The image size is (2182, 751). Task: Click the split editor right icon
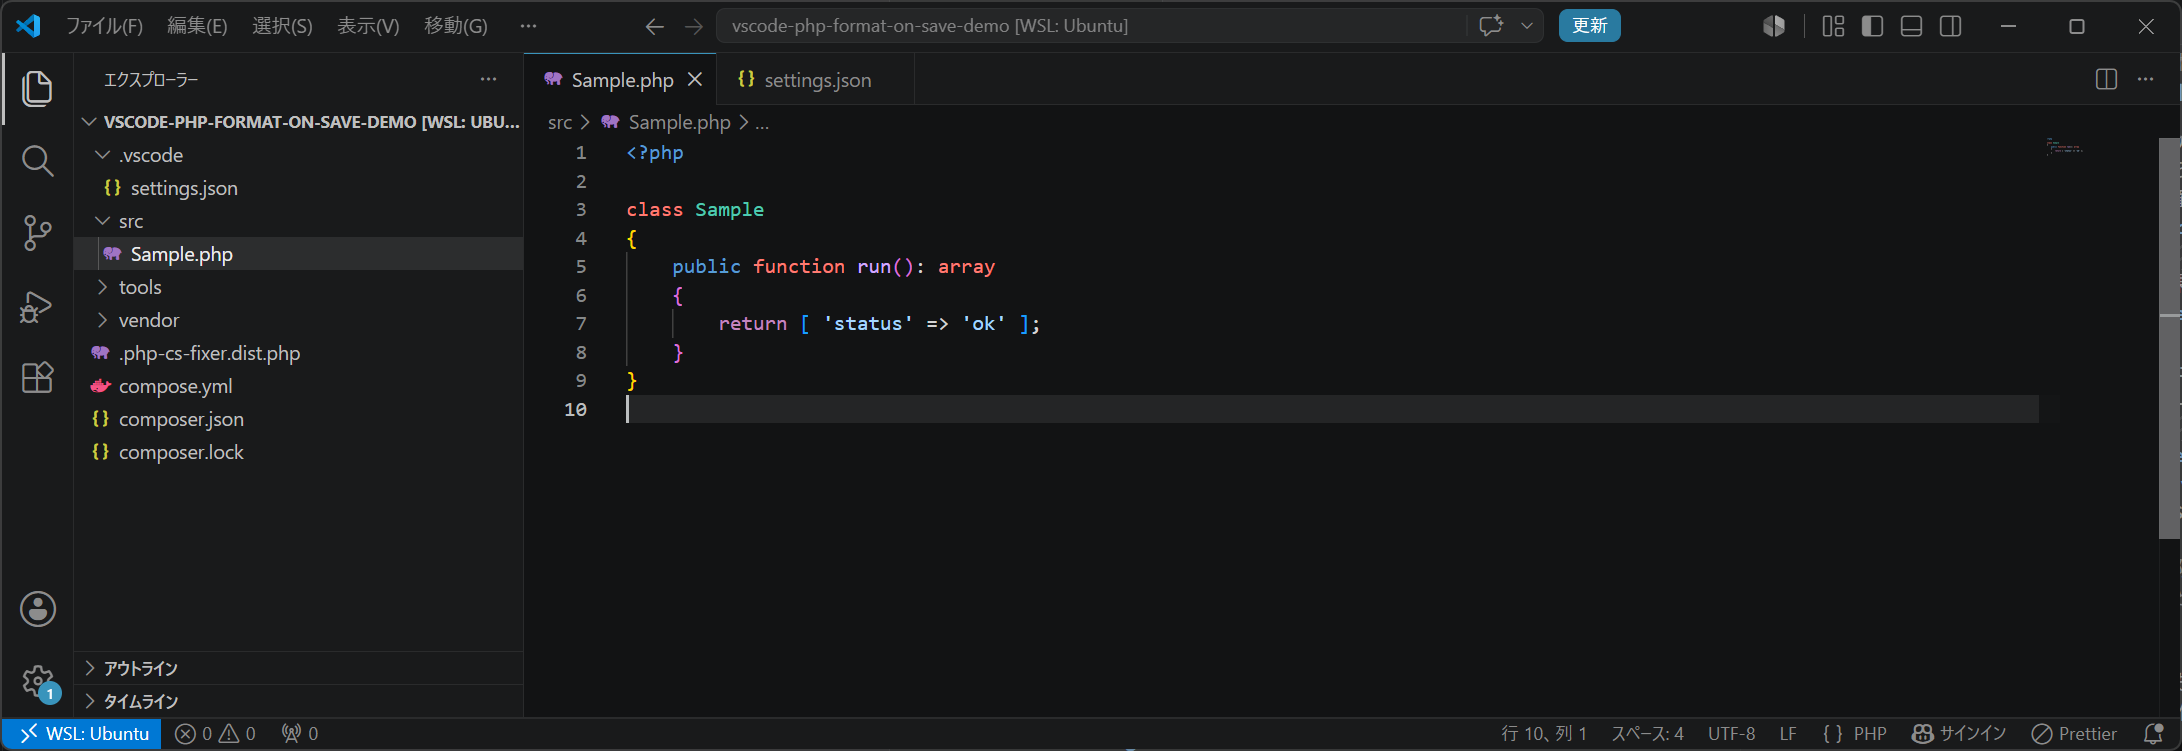click(x=2106, y=79)
